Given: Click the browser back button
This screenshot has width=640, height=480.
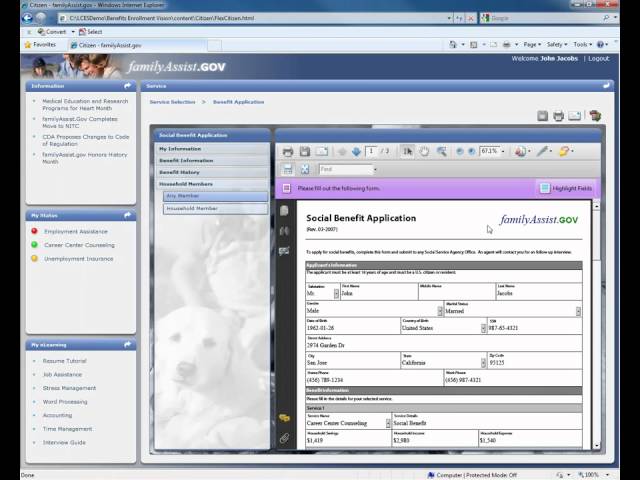Looking at the screenshot, I should coord(27,18).
